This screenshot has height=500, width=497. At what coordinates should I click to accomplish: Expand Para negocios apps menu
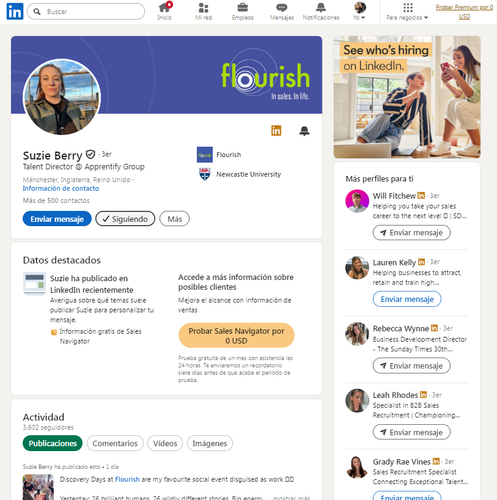pyautogui.click(x=407, y=11)
